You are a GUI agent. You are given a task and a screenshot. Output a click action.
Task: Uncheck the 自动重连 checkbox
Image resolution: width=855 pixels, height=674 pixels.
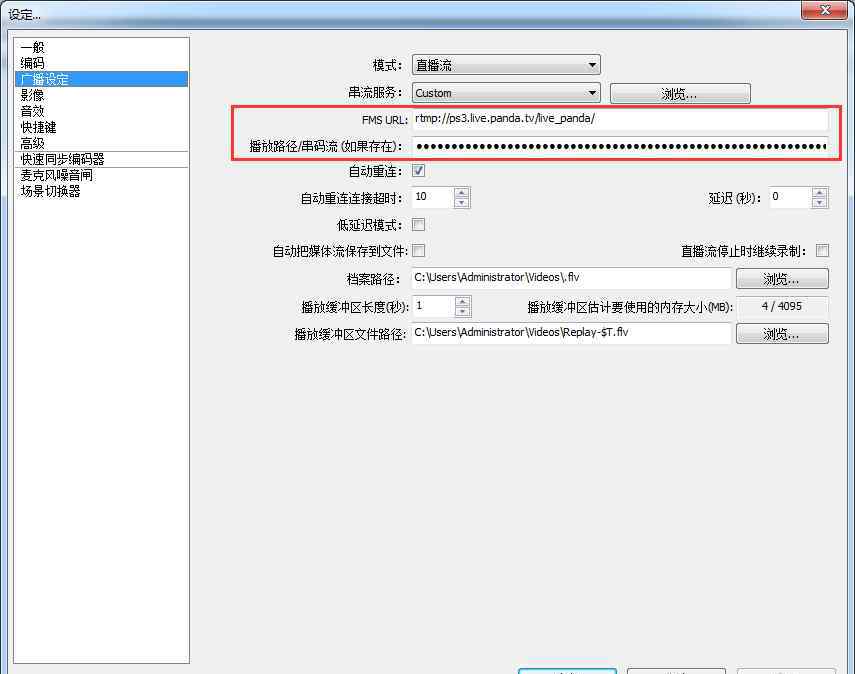pyautogui.click(x=418, y=171)
